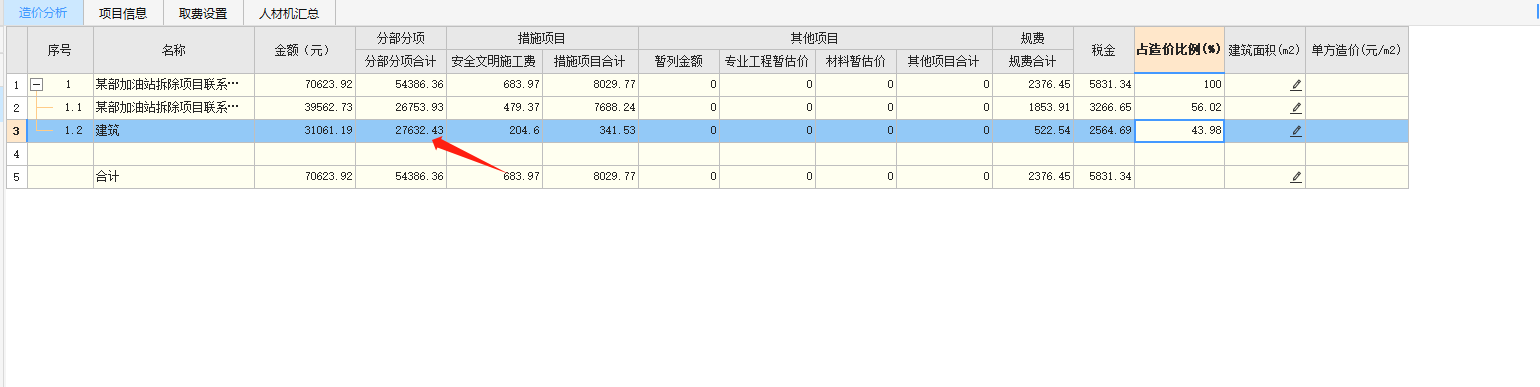Click the 3266.65 税金 cell
The height and width of the screenshot is (387, 1540).
click(1104, 108)
